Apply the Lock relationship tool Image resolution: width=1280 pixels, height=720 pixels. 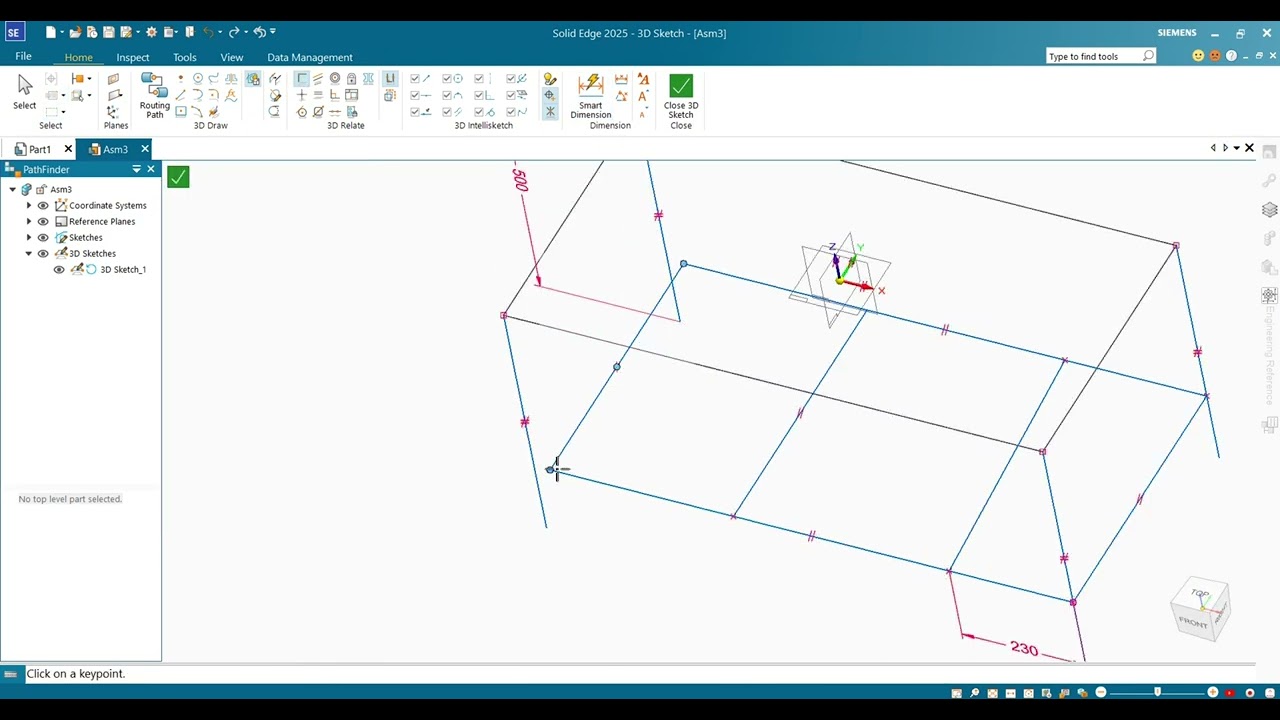[x=351, y=78]
